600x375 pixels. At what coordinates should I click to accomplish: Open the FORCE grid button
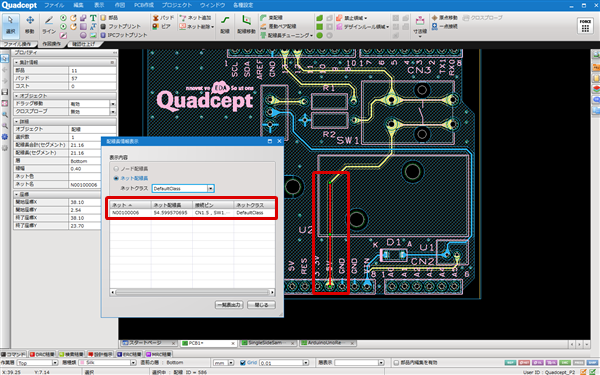coord(585,26)
